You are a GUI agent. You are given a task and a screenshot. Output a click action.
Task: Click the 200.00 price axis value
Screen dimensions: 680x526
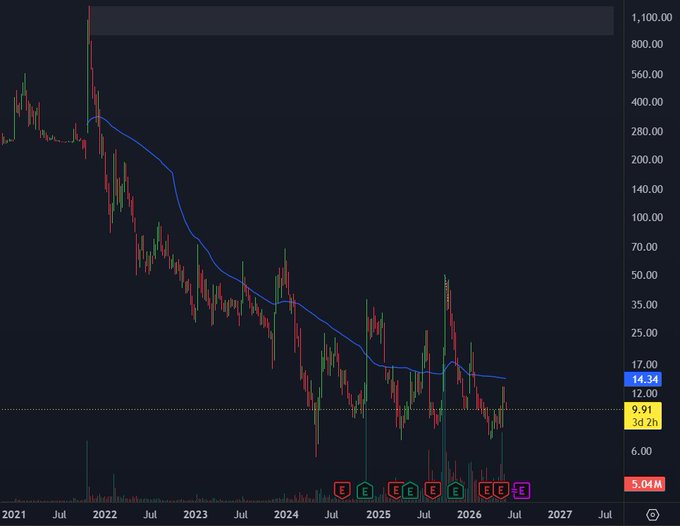647,160
